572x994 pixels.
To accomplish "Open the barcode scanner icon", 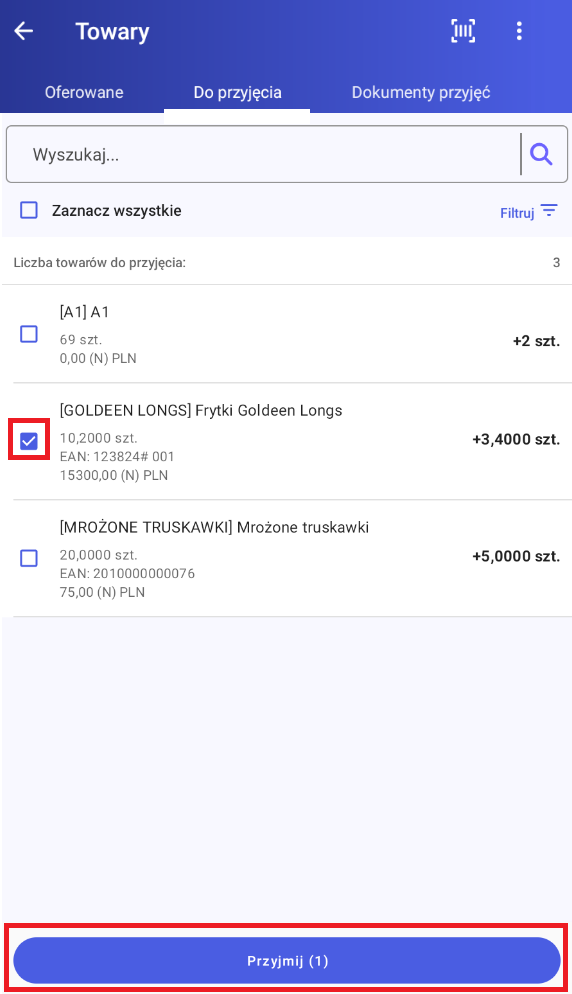I will (463, 30).
